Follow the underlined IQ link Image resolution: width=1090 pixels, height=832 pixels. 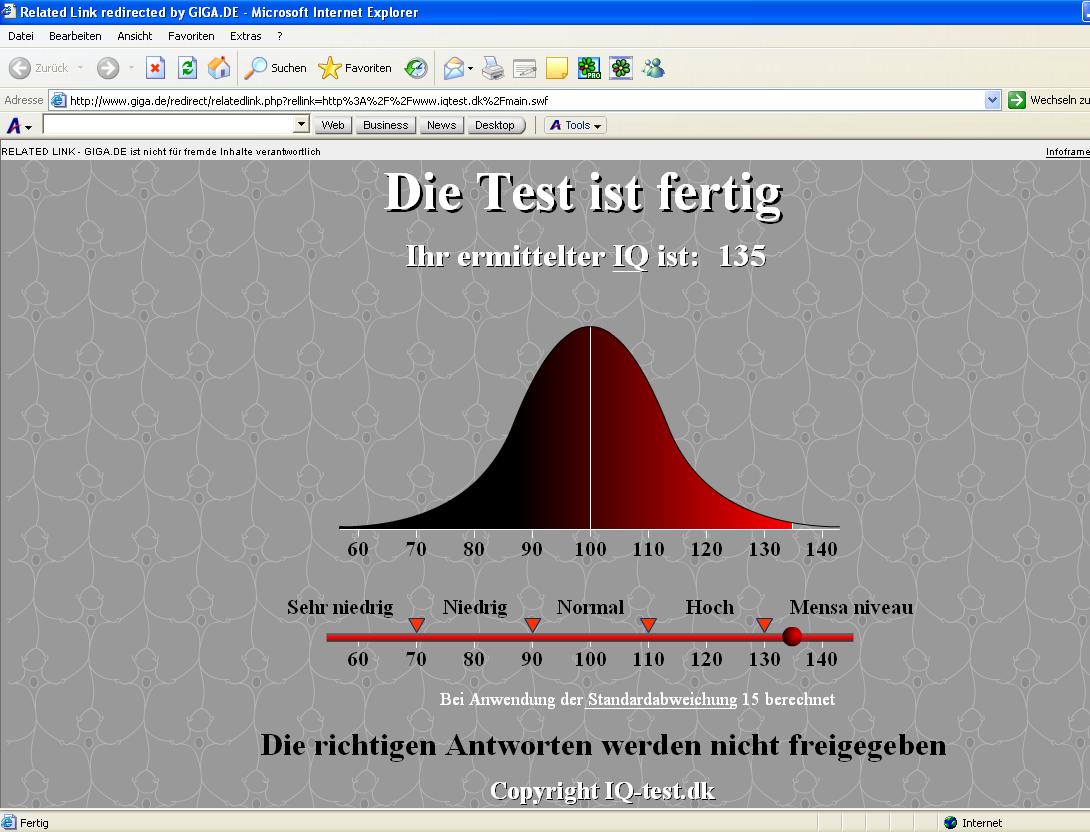(631, 256)
